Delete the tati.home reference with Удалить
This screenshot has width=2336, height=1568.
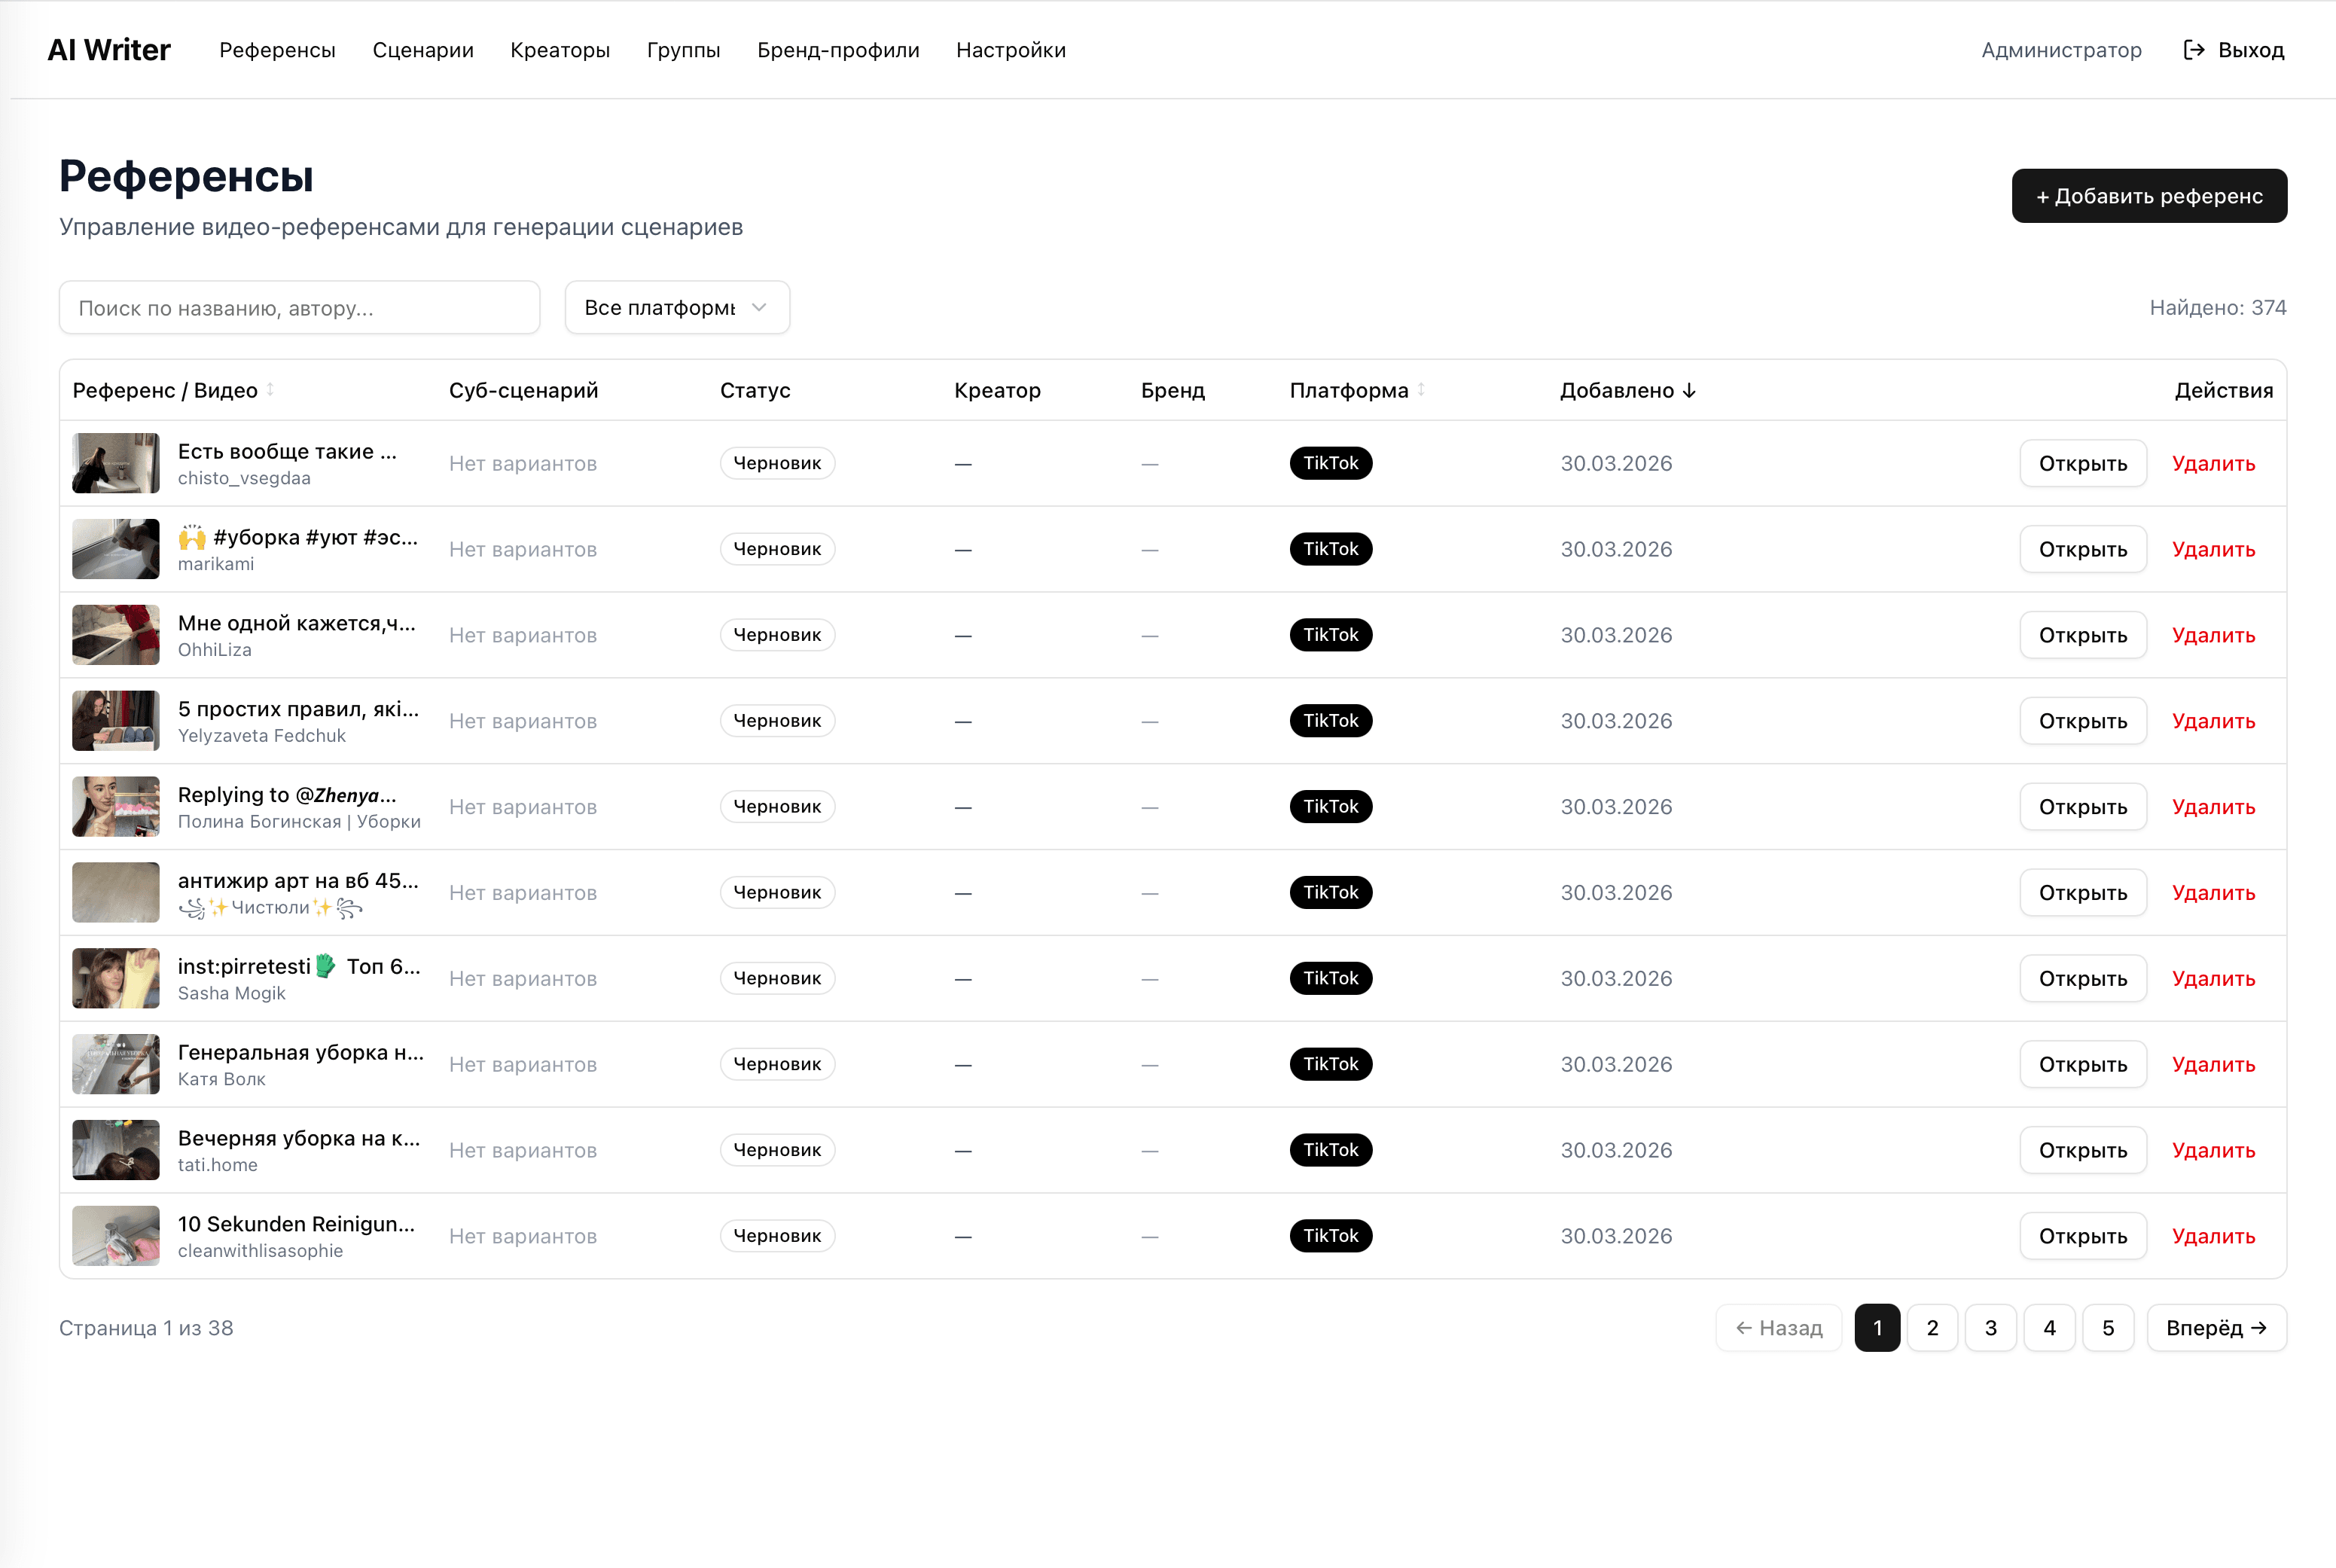pos(2213,1150)
